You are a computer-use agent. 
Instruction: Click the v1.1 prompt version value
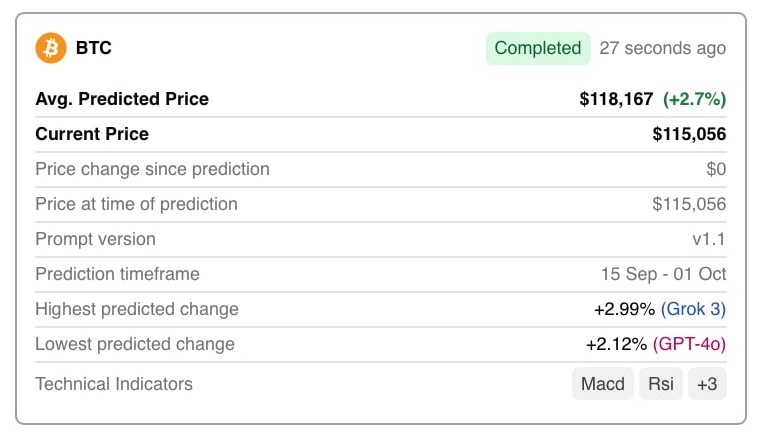[x=709, y=239]
